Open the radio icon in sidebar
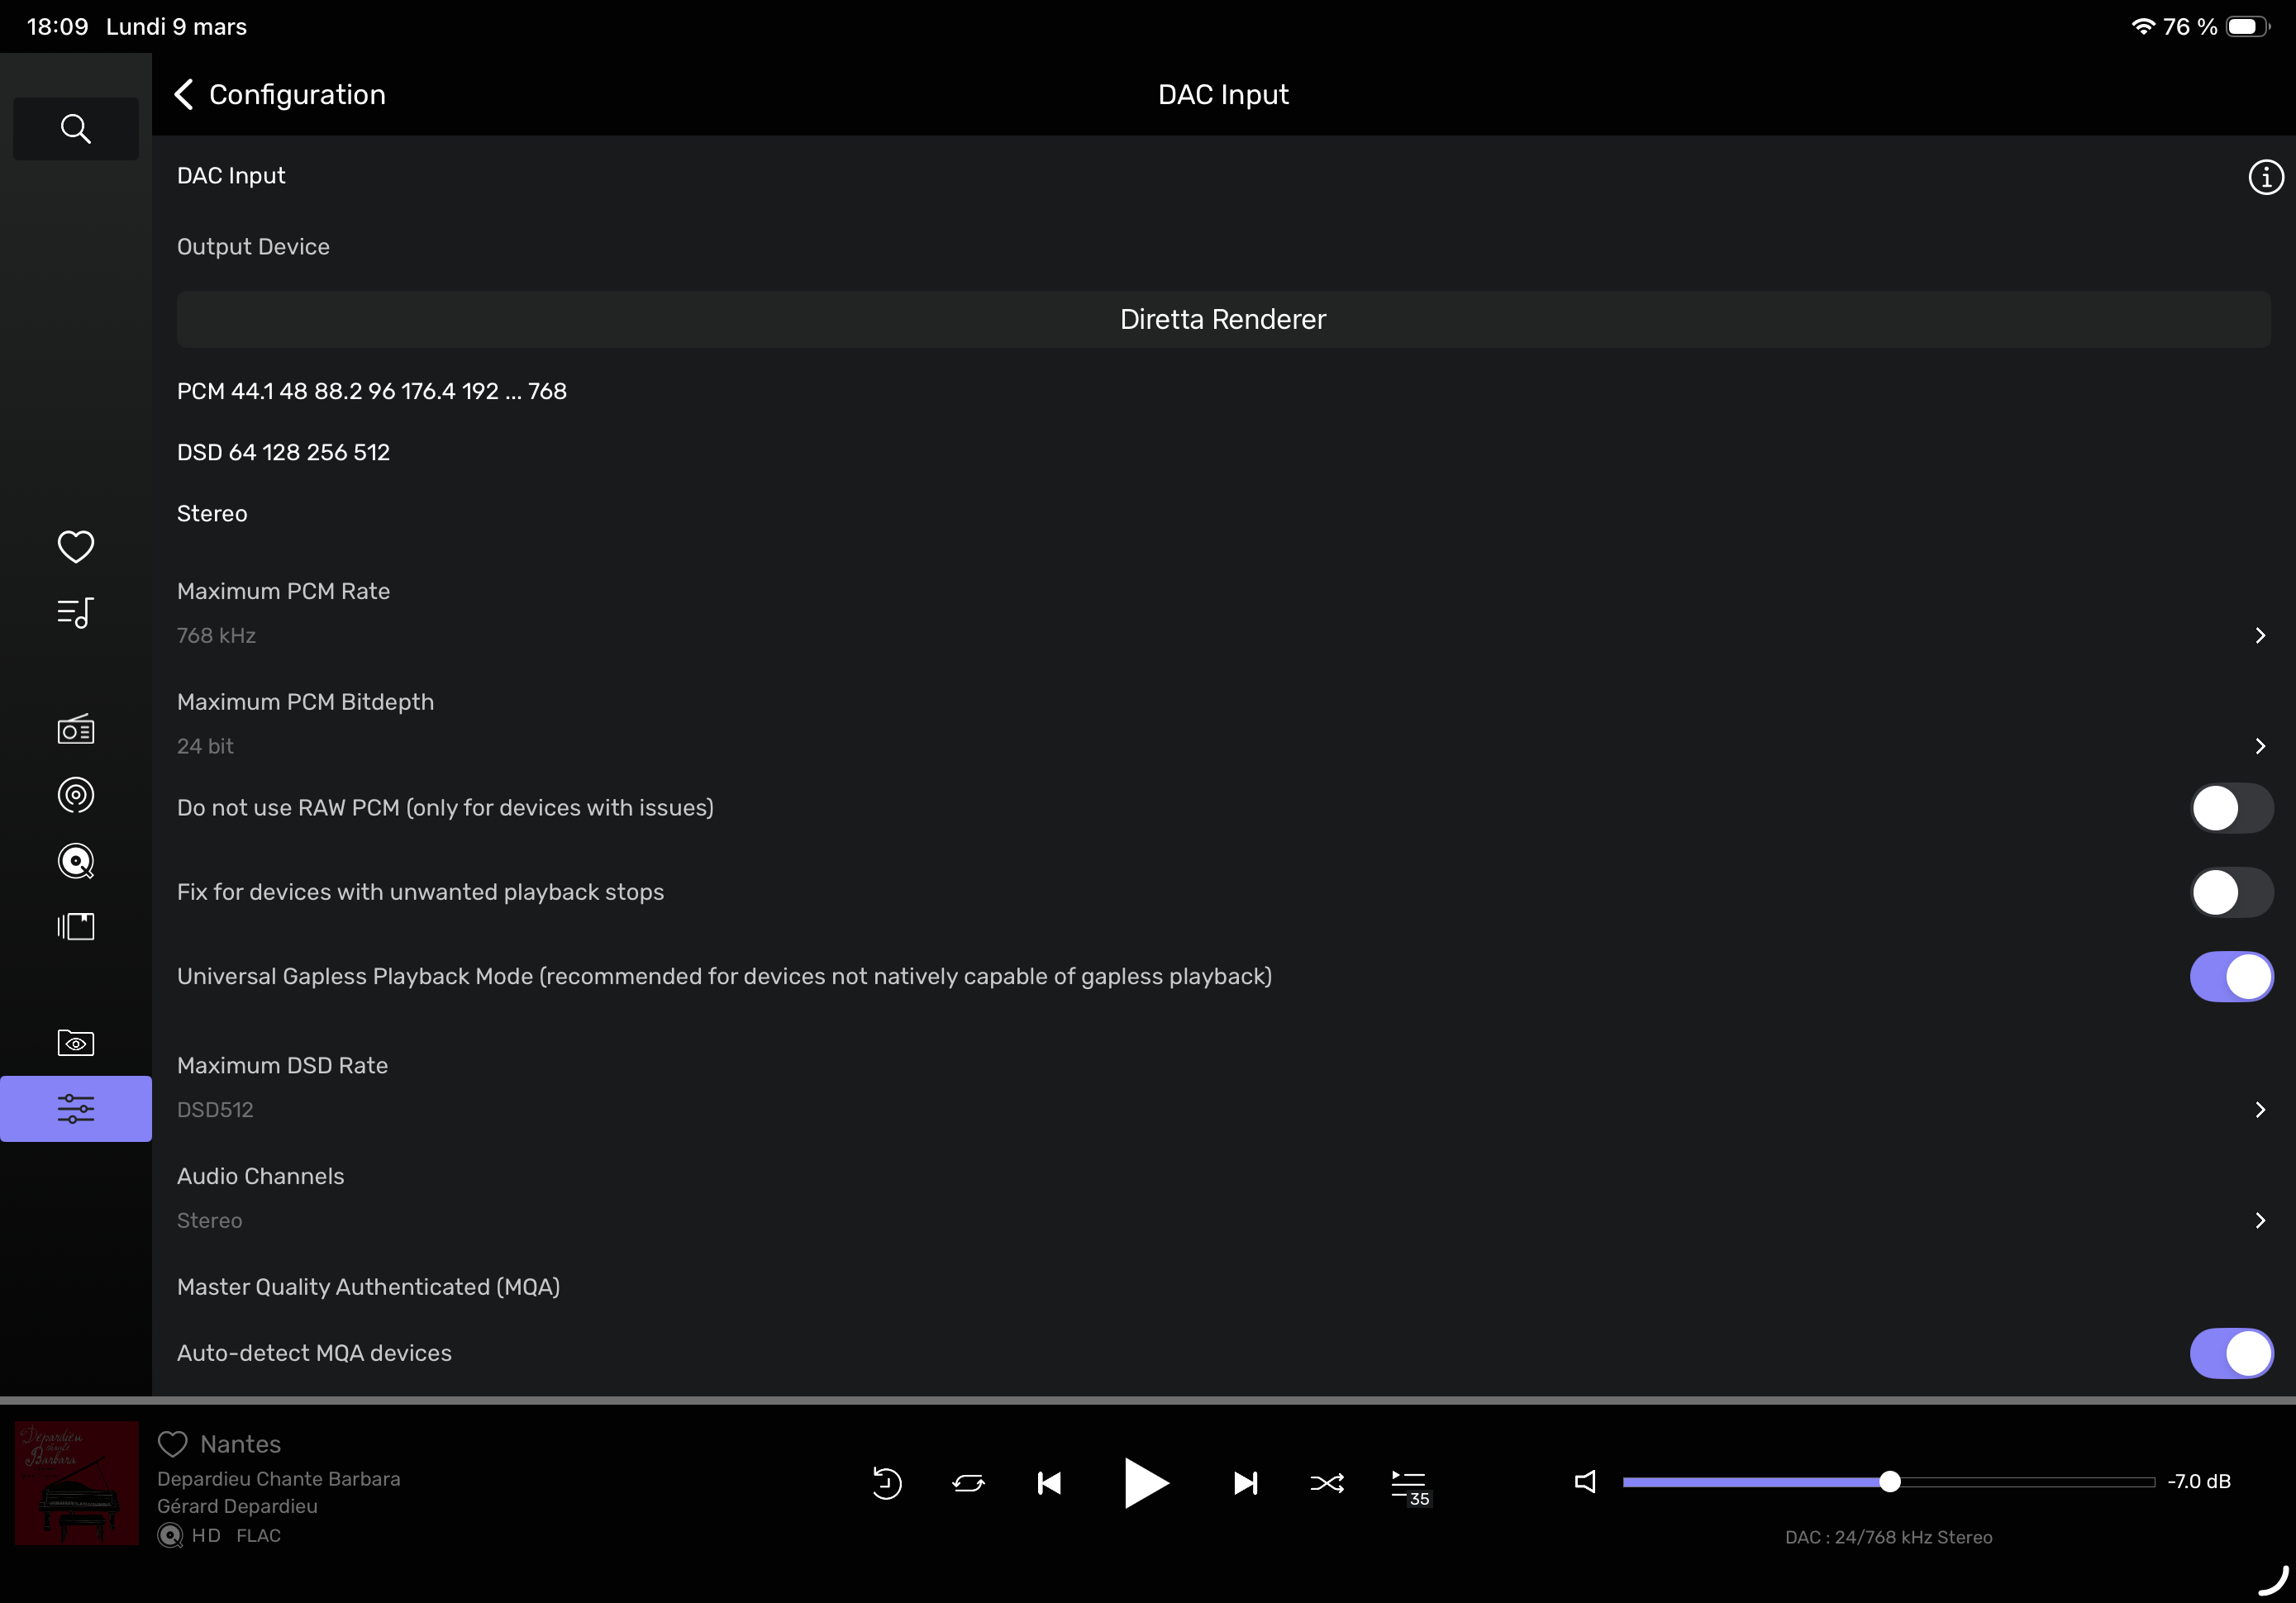 [x=75, y=729]
